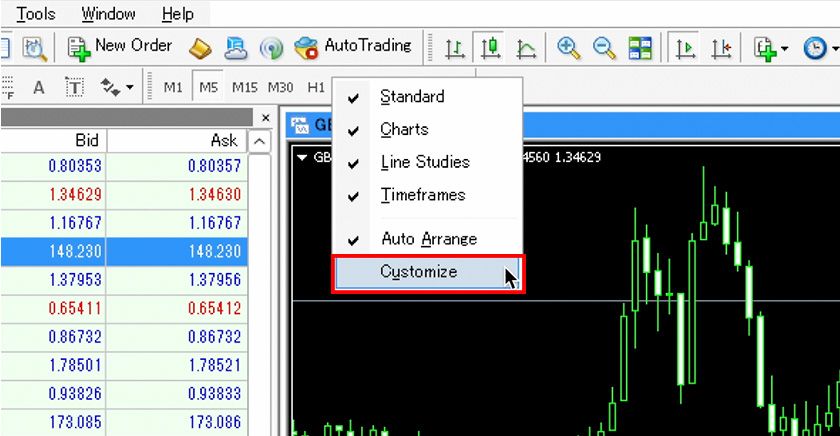Open the periodicity clock dropdown
This screenshot has width=840, height=436.
point(820,48)
